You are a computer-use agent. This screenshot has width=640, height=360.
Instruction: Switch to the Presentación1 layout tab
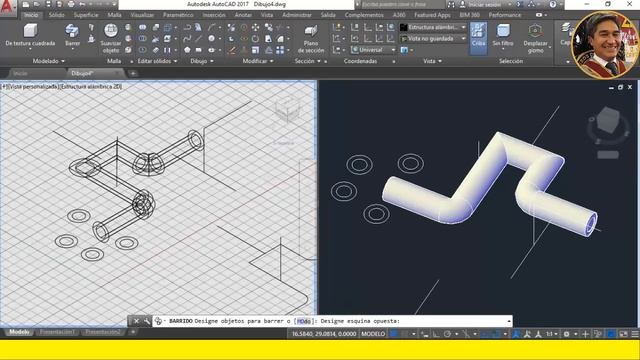tap(57, 332)
